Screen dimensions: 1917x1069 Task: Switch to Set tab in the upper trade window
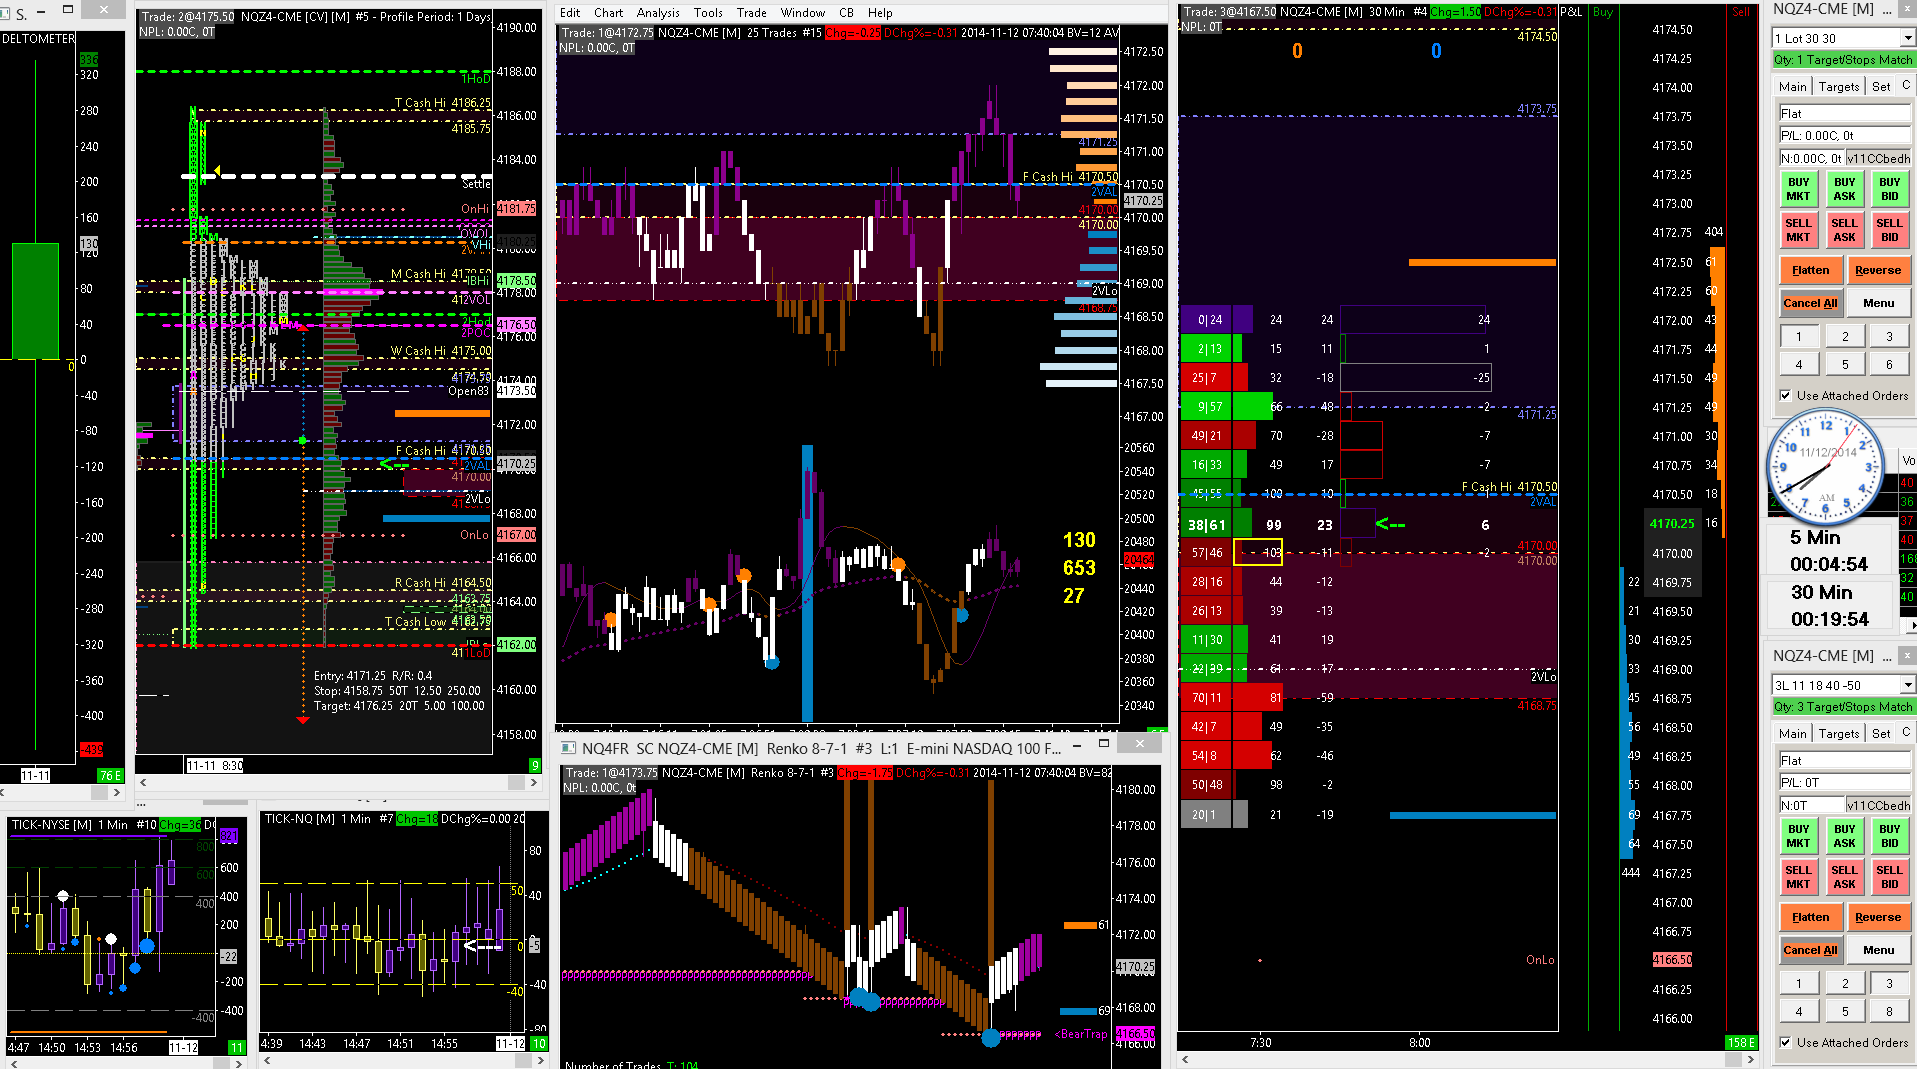(x=1881, y=87)
